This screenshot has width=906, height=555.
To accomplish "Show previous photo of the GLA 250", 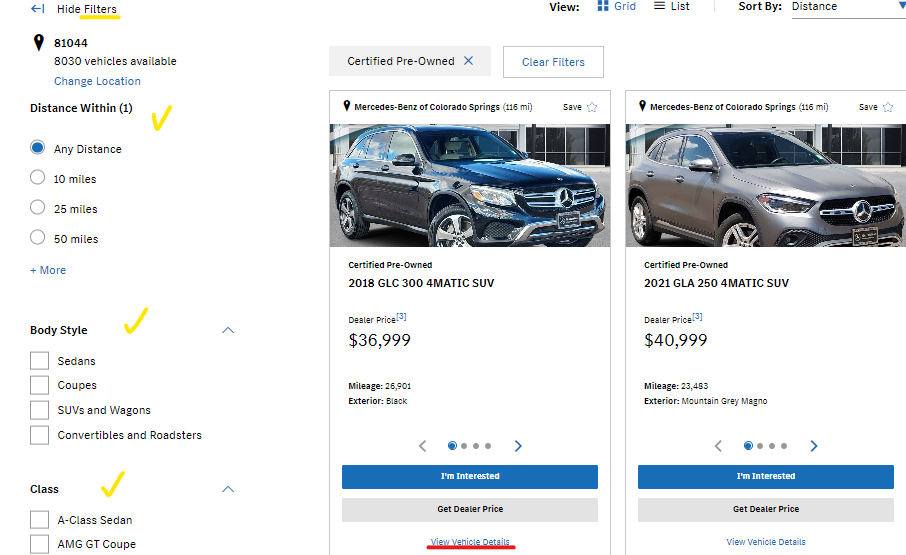I will [718, 446].
